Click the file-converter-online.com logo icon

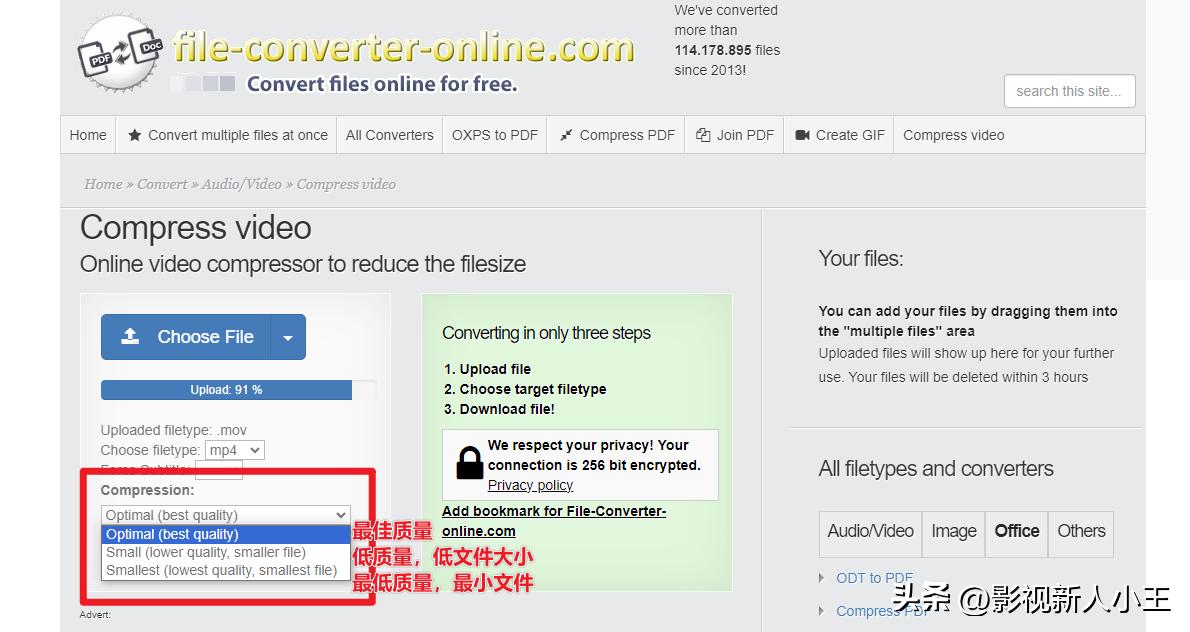coord(120,53)
